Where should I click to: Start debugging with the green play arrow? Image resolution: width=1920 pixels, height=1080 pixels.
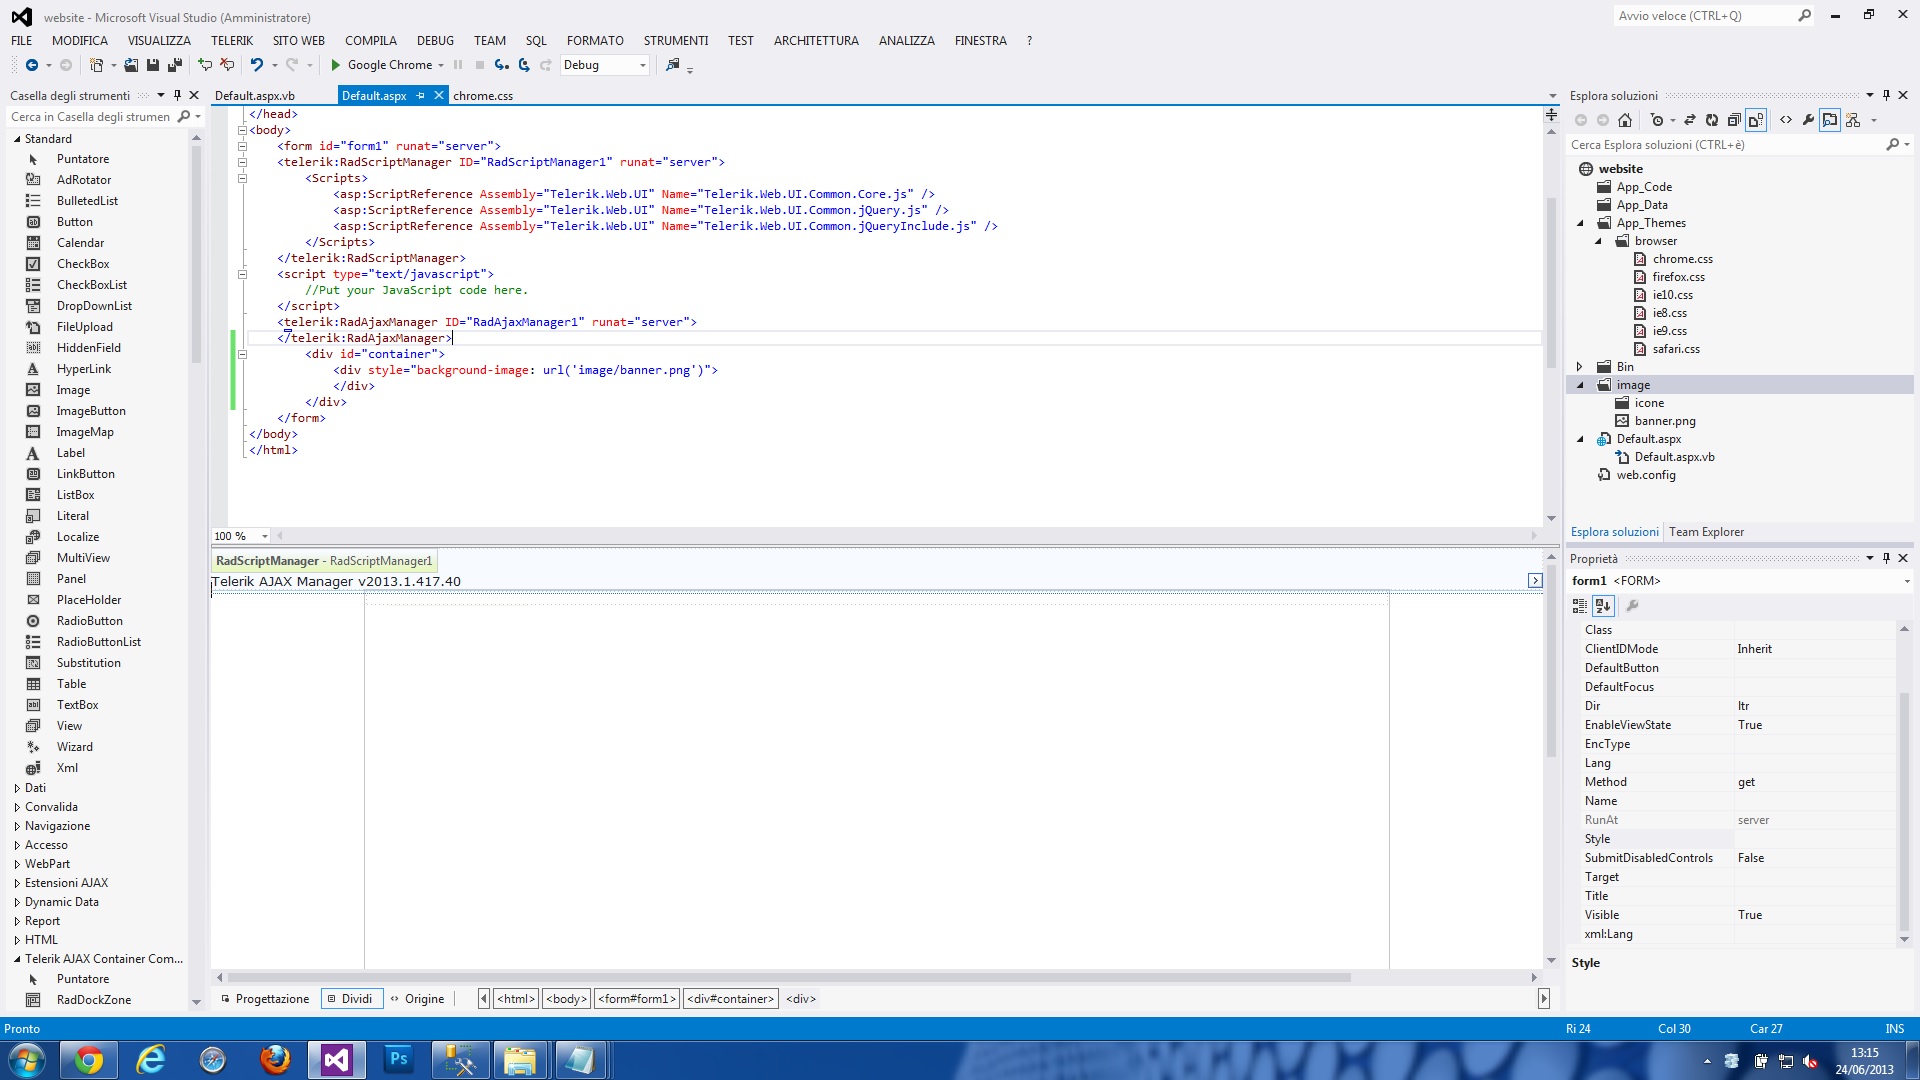tap(336, 65)
